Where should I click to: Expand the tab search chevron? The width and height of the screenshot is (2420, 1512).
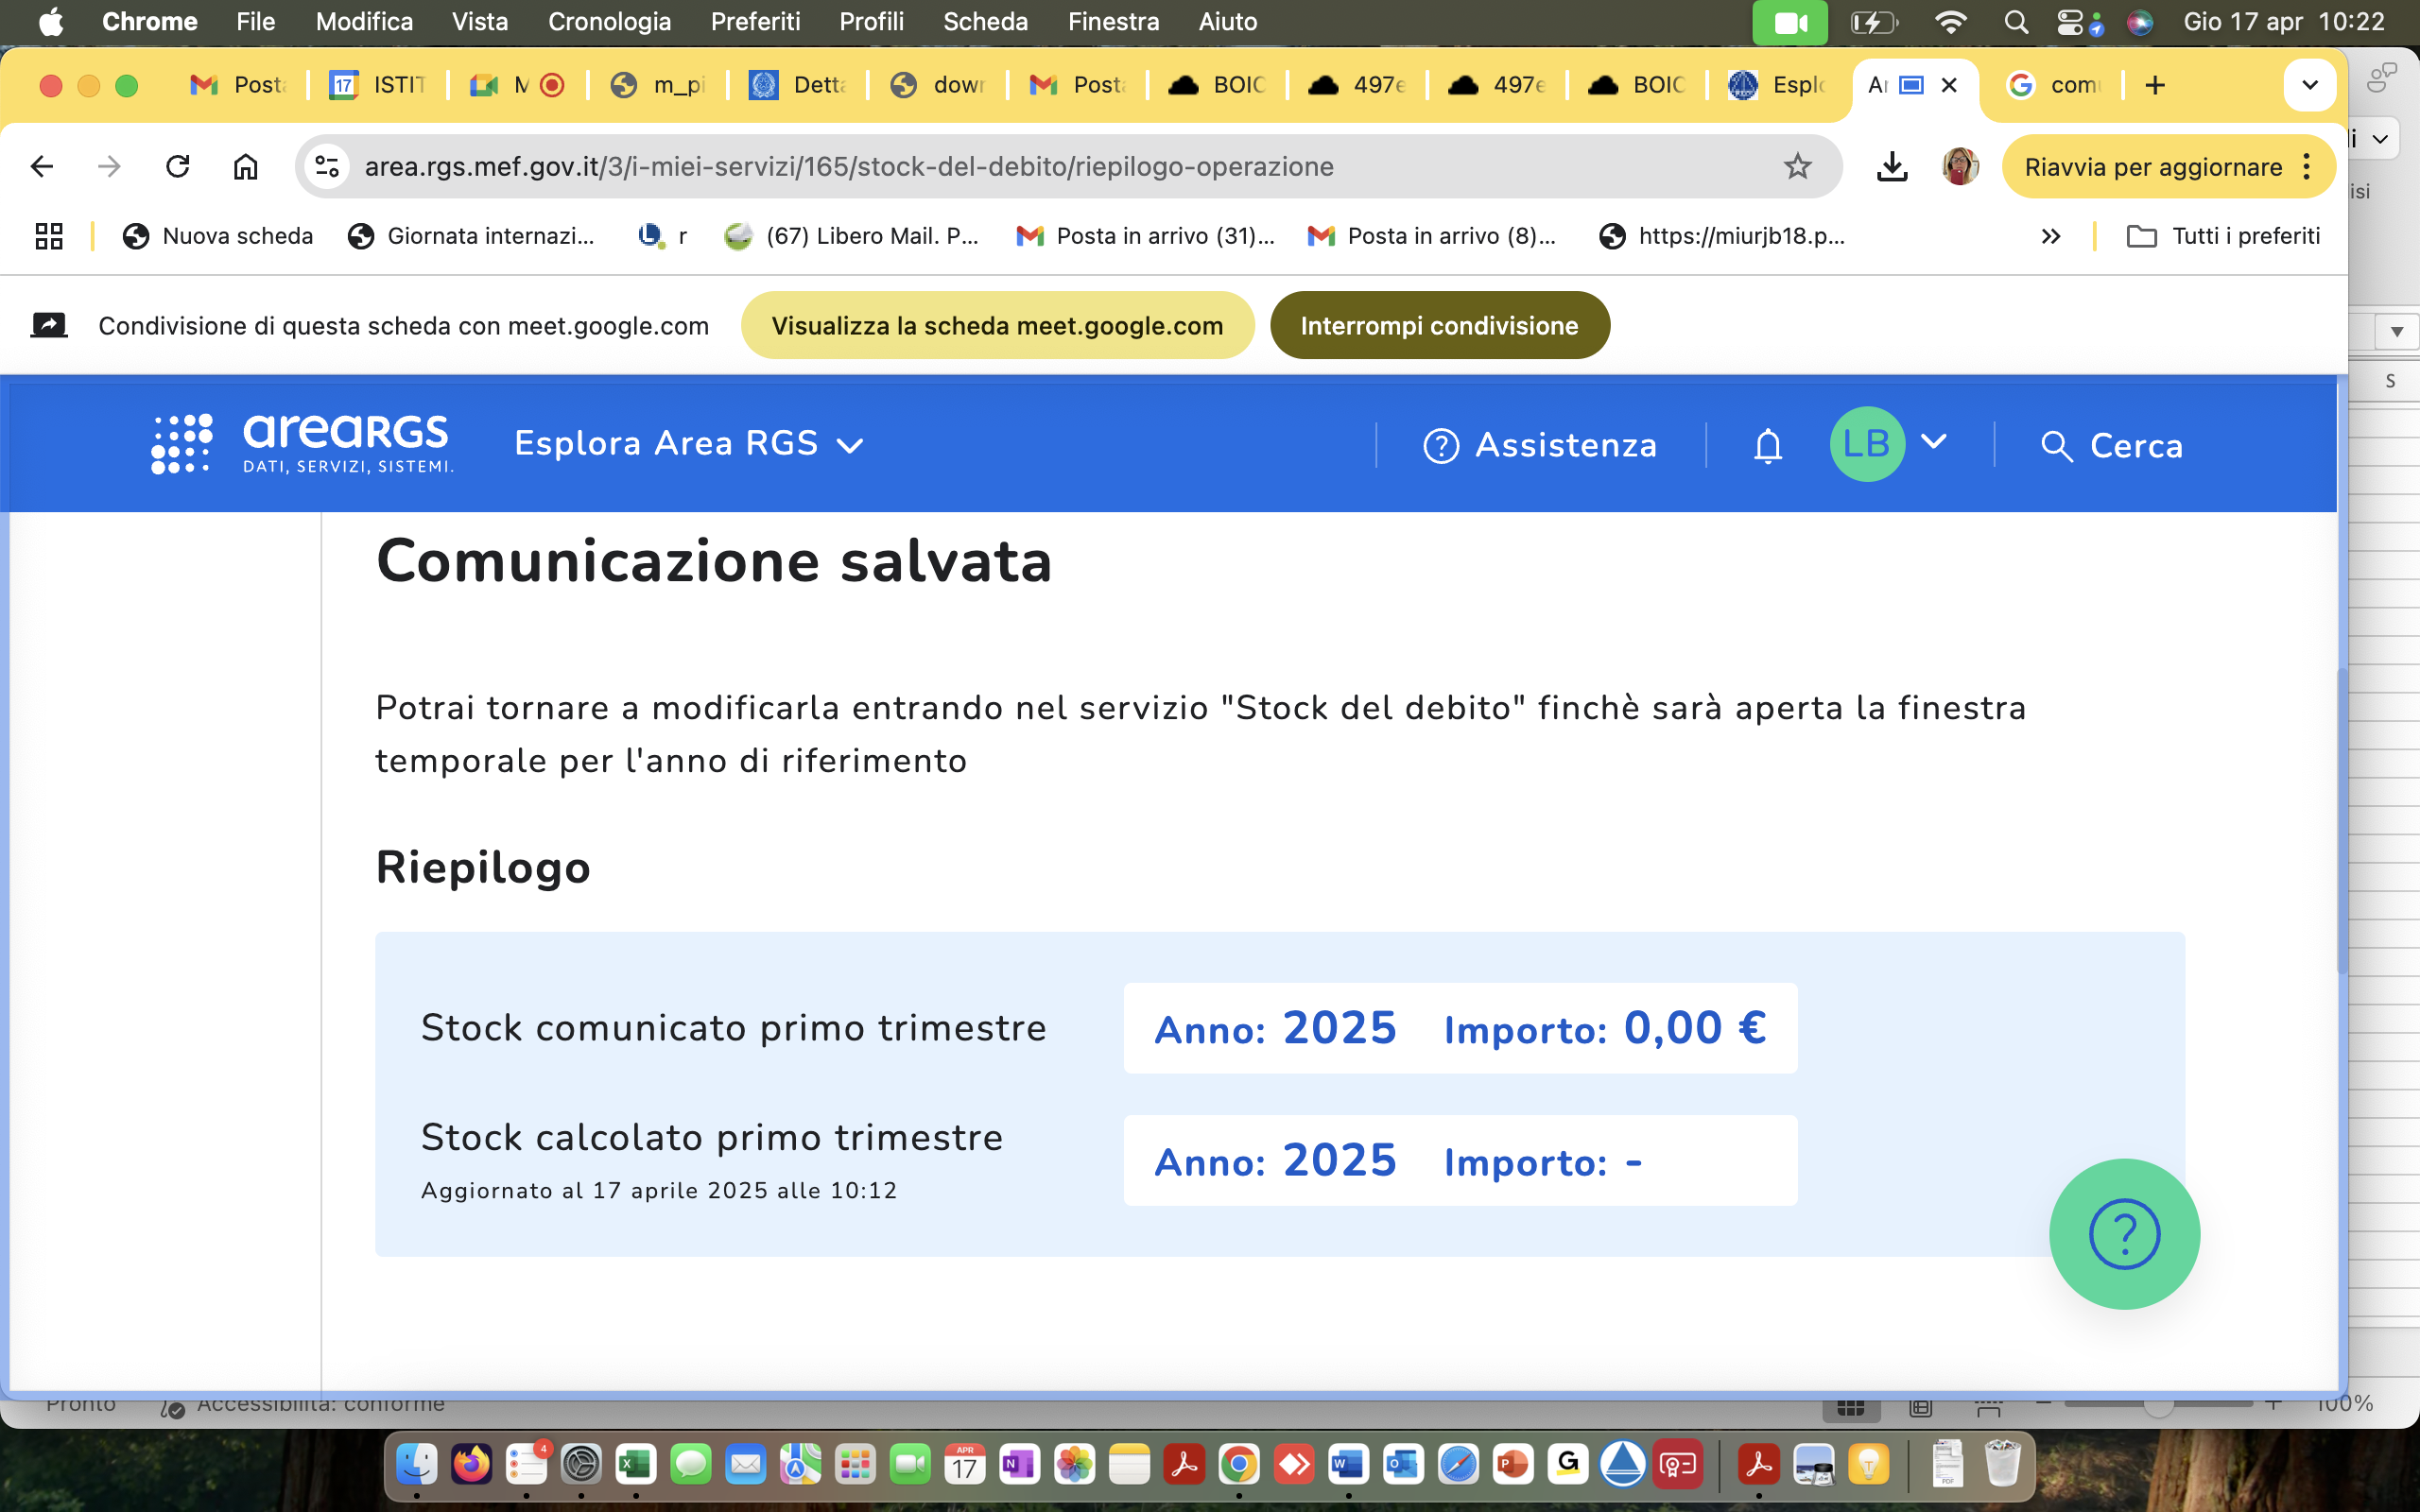[x=2309, y=85]
